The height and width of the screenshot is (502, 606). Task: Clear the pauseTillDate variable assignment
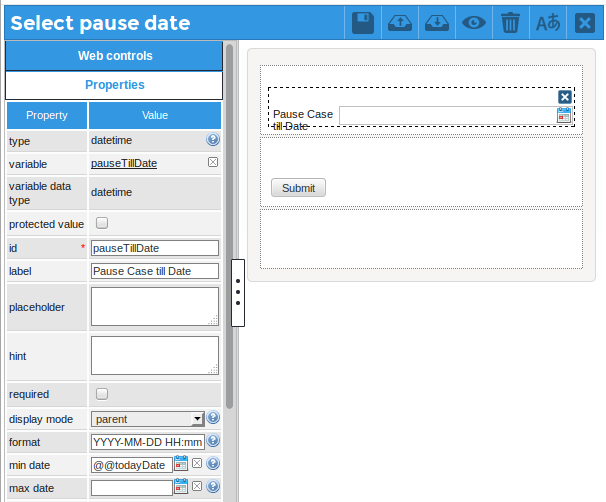pyautogui.click(x=213, y=163)
